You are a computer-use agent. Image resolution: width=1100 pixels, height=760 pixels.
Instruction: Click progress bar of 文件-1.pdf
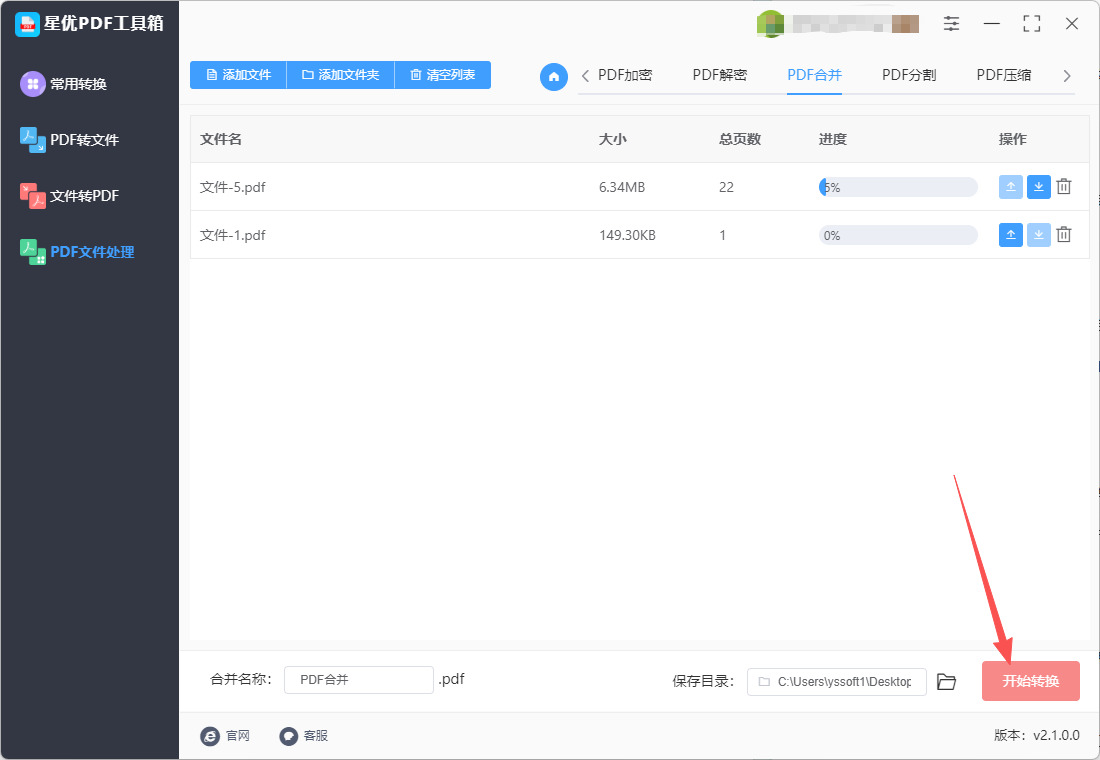(898, 235)
